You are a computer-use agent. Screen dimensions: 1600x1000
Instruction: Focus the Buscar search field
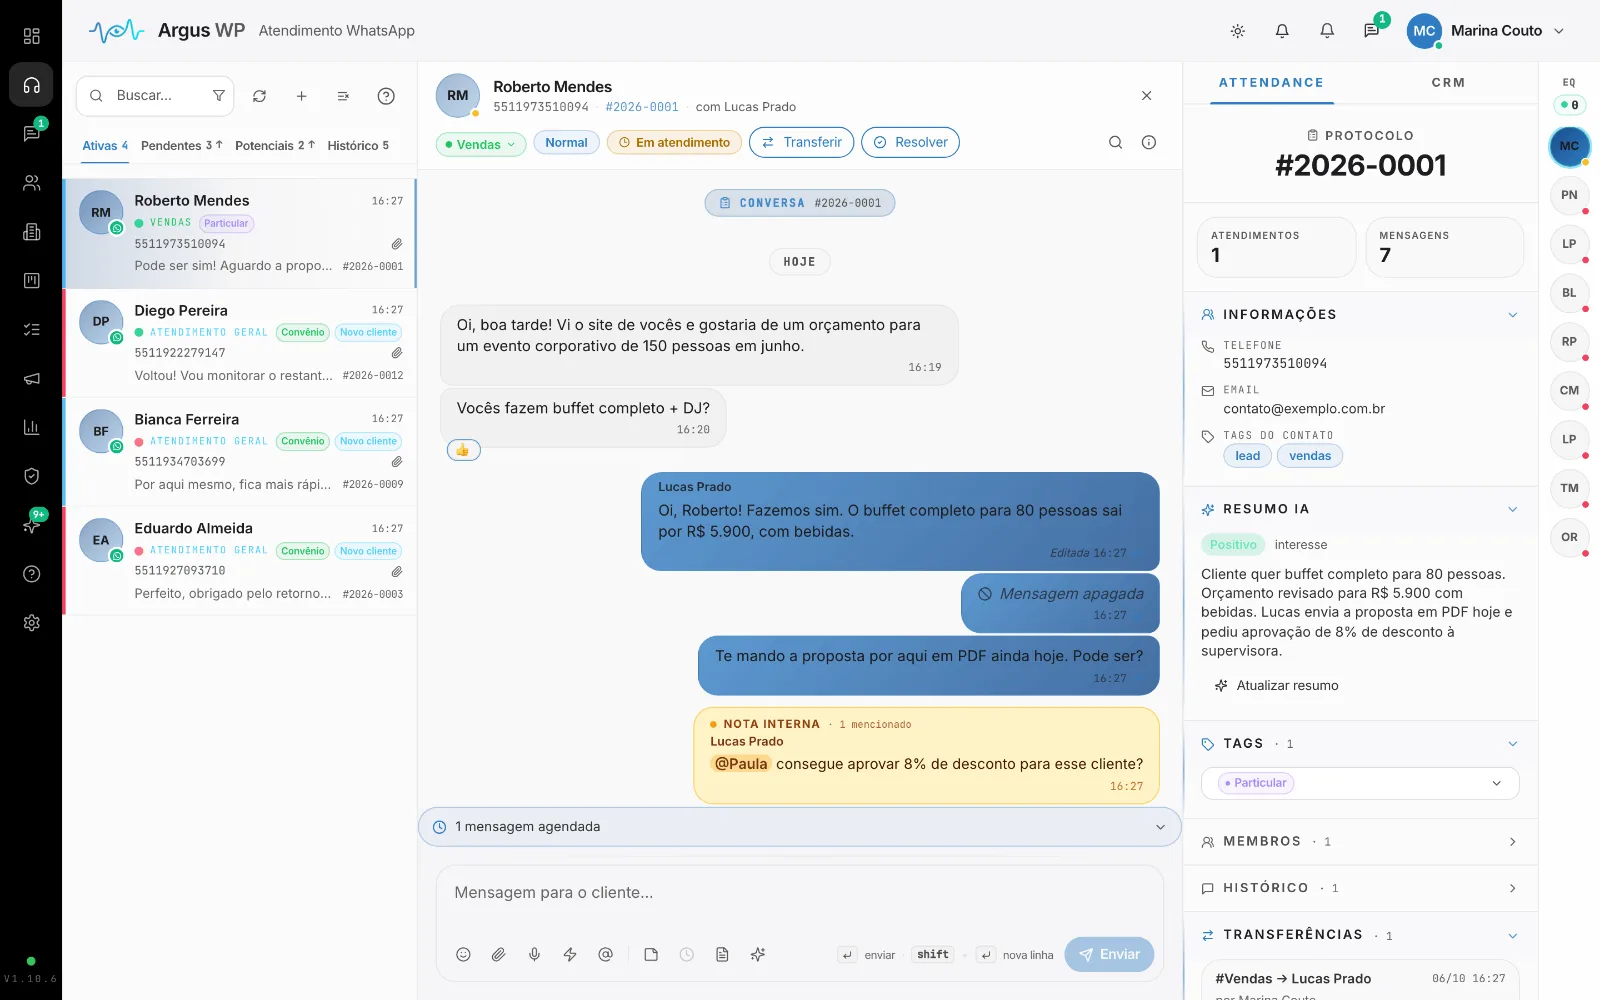click(x=155, y=96)
